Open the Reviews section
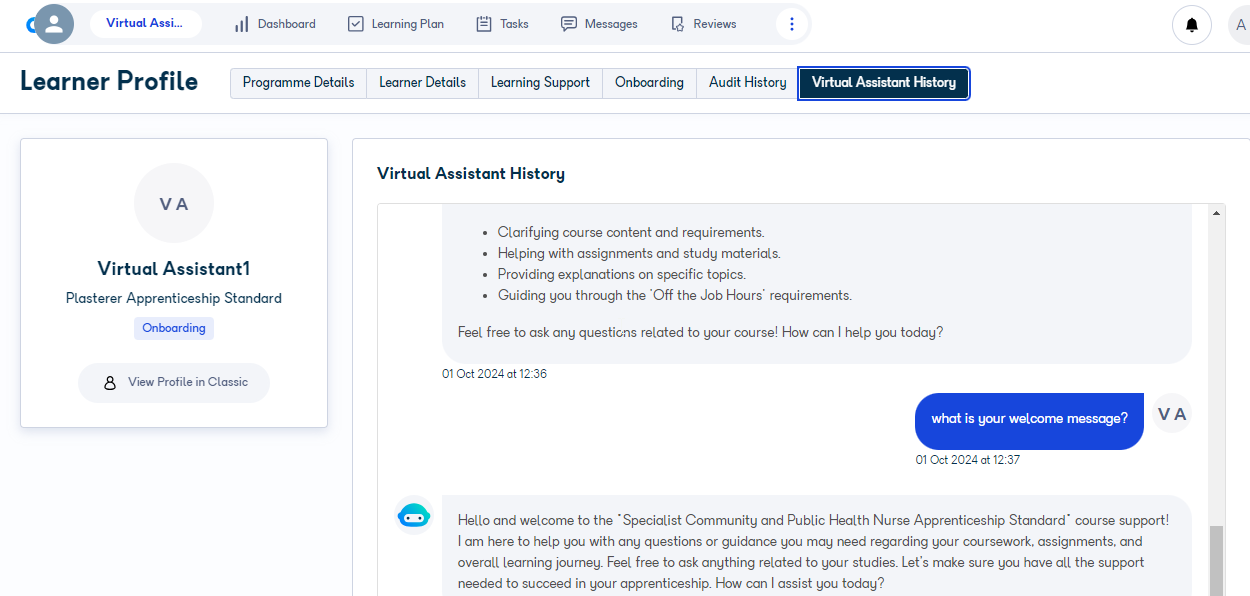 (703, 24)
